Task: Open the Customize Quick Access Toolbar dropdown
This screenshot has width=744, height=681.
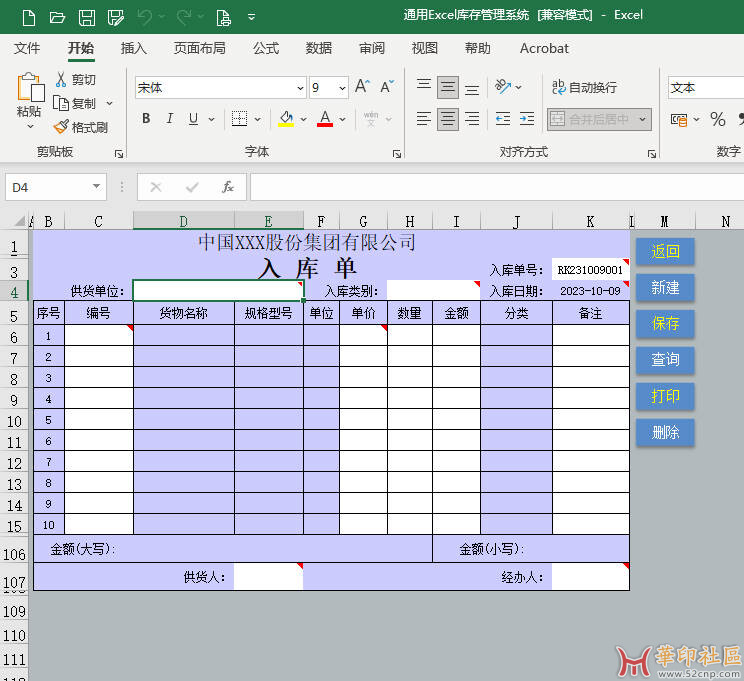Action: tap(251, 17)
